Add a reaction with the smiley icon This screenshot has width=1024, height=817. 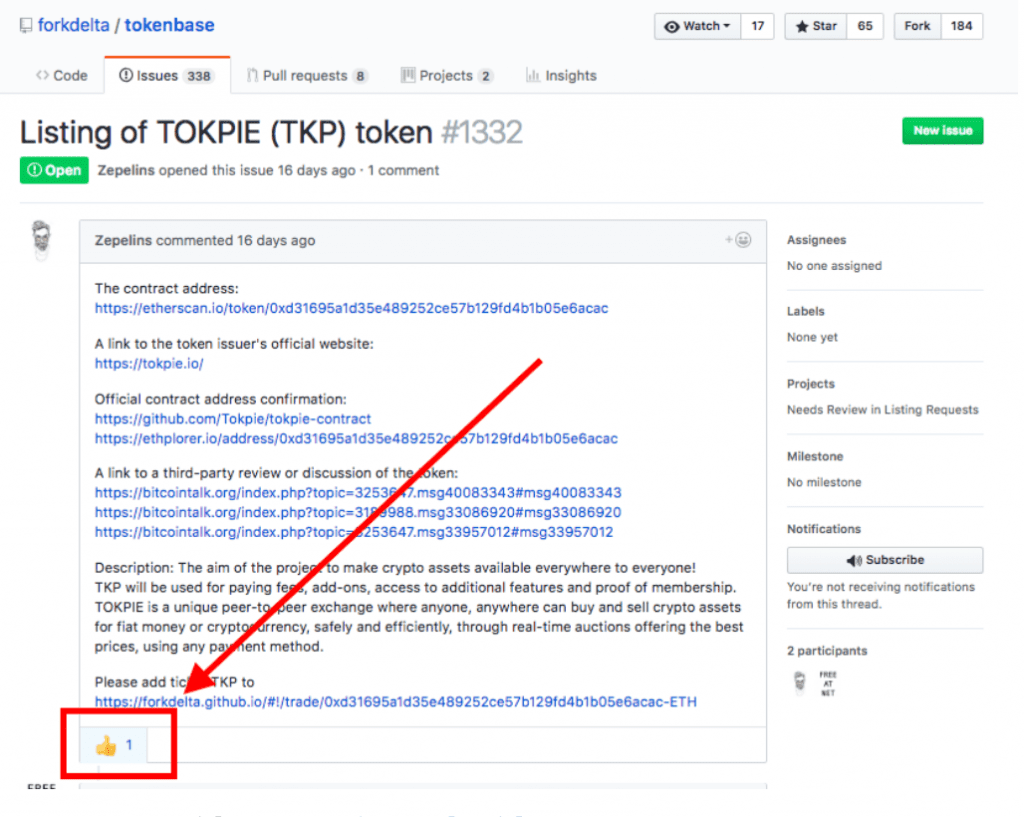pyautogui.click(x=738, y=240)
